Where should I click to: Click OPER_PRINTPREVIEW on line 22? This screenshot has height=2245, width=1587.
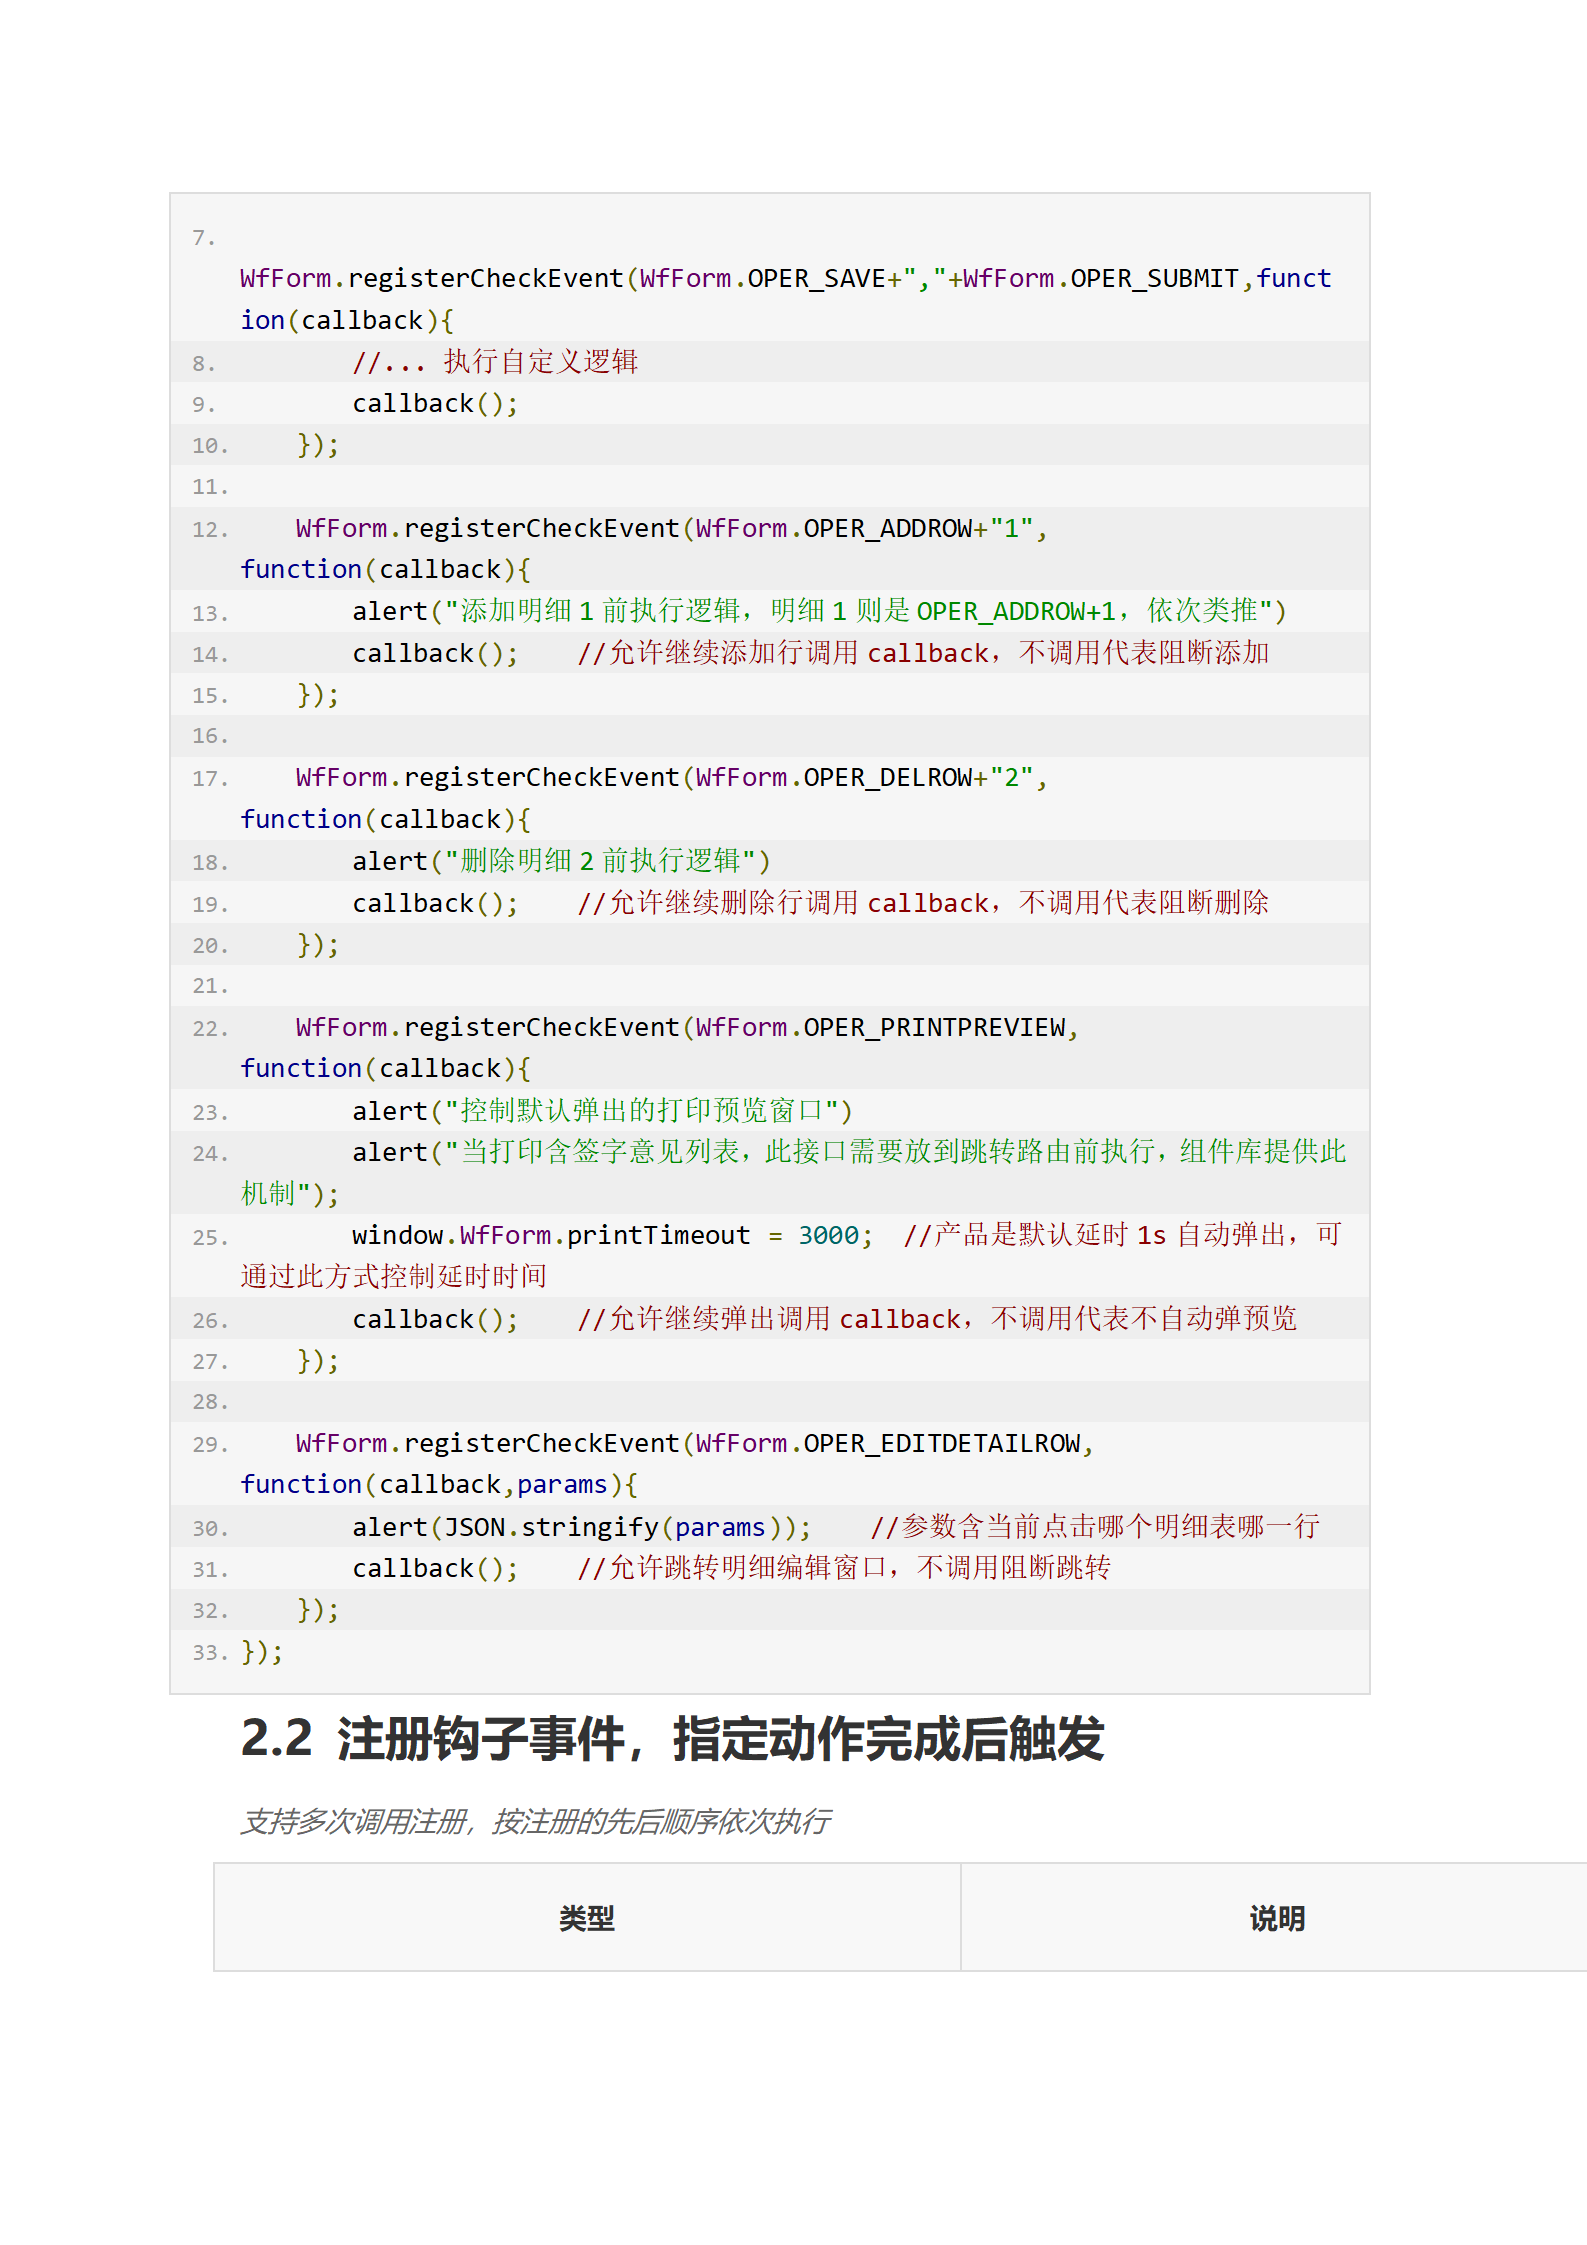(x=934, y=1028)
